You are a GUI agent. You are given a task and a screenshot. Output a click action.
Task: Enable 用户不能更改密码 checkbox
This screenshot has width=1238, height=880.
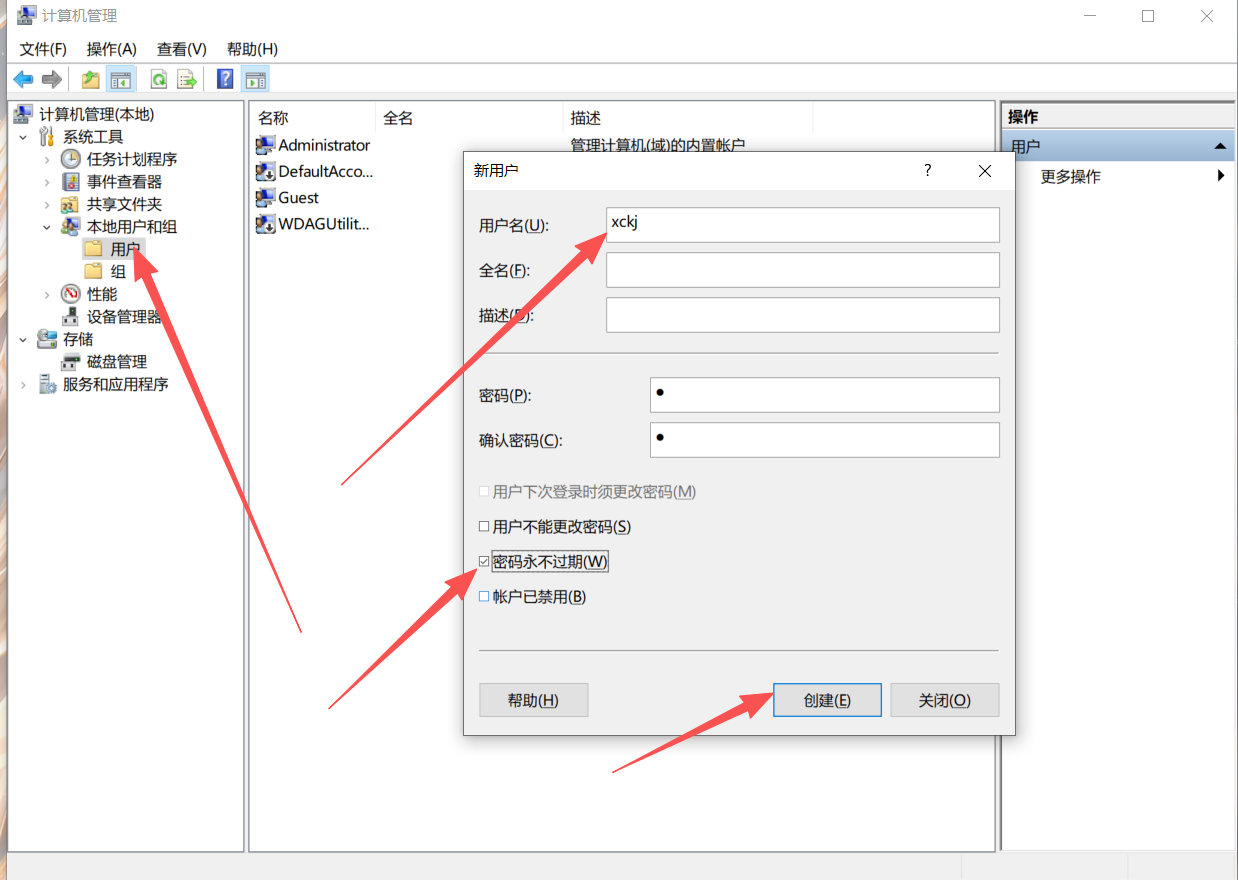[x=485, y=527]
